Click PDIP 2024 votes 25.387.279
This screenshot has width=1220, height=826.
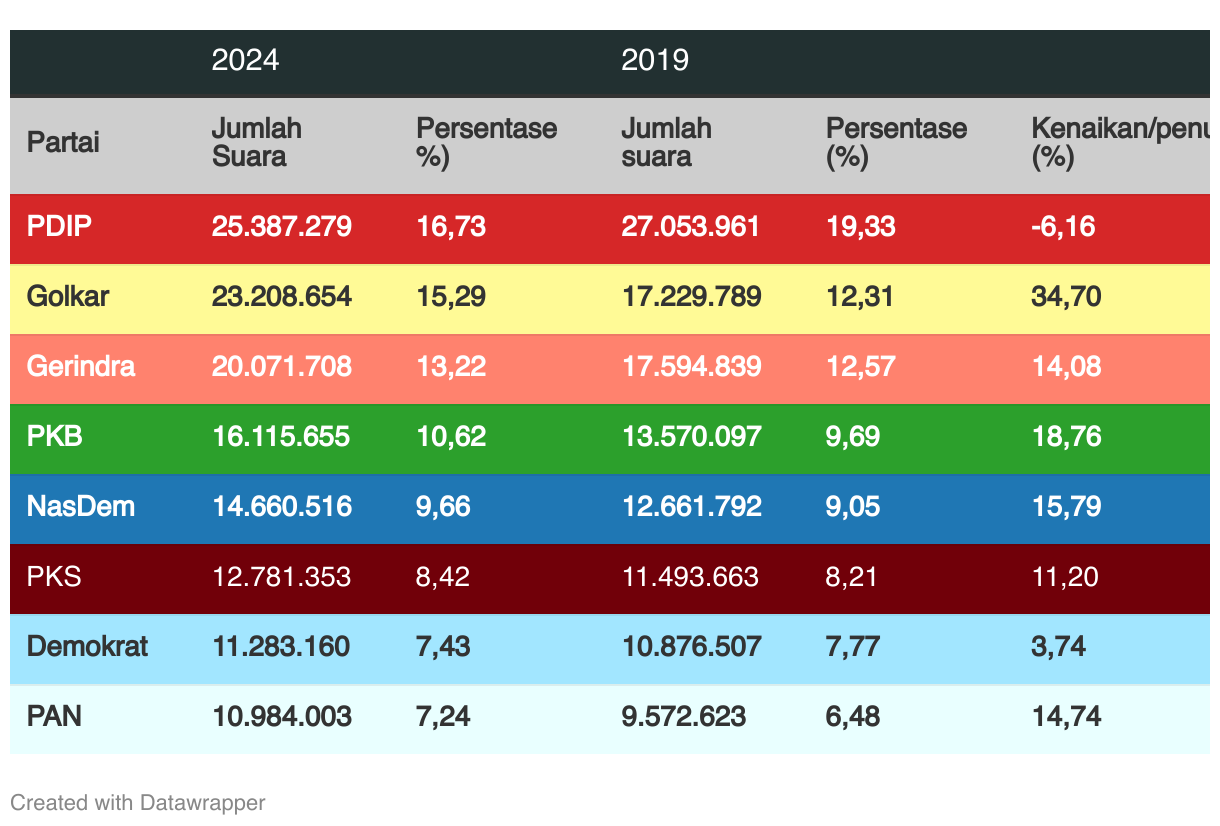pyautogui.click(x=282, y=226)
